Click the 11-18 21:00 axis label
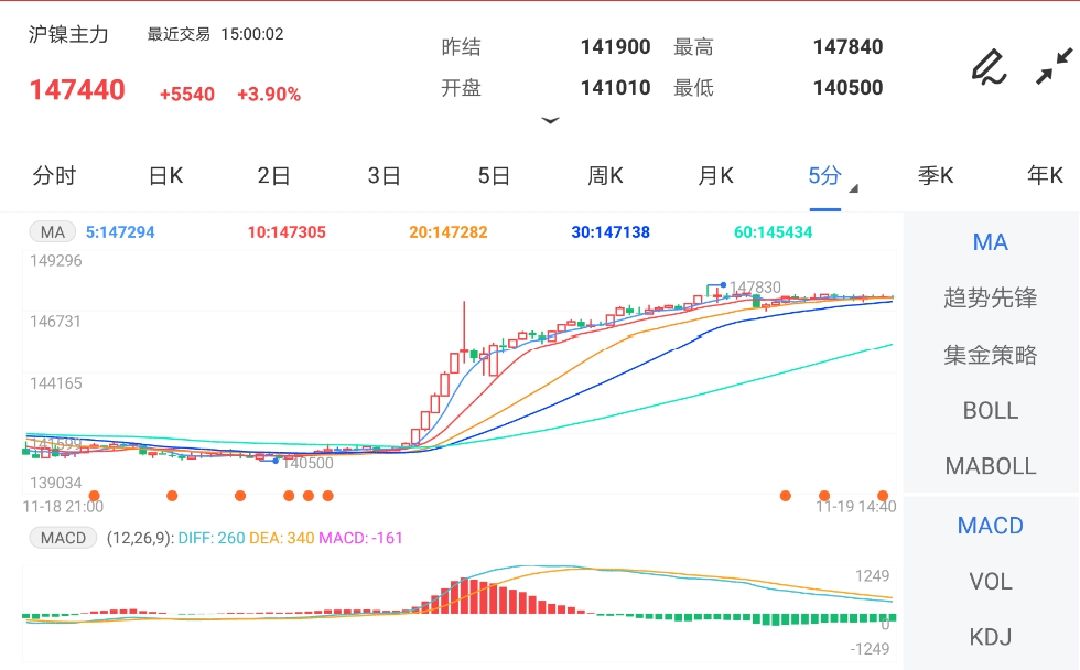Image resolution: width=1080 pixels, height=670 pixels. (63, 507)
